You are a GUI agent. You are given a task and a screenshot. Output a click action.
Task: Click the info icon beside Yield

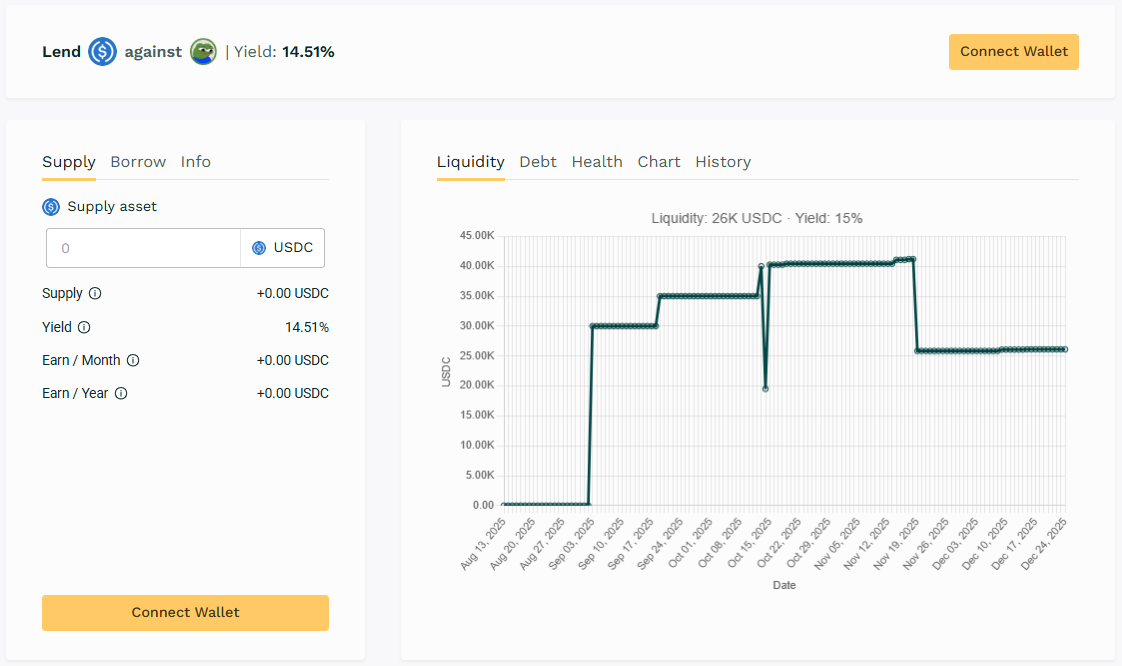point(84,327)
